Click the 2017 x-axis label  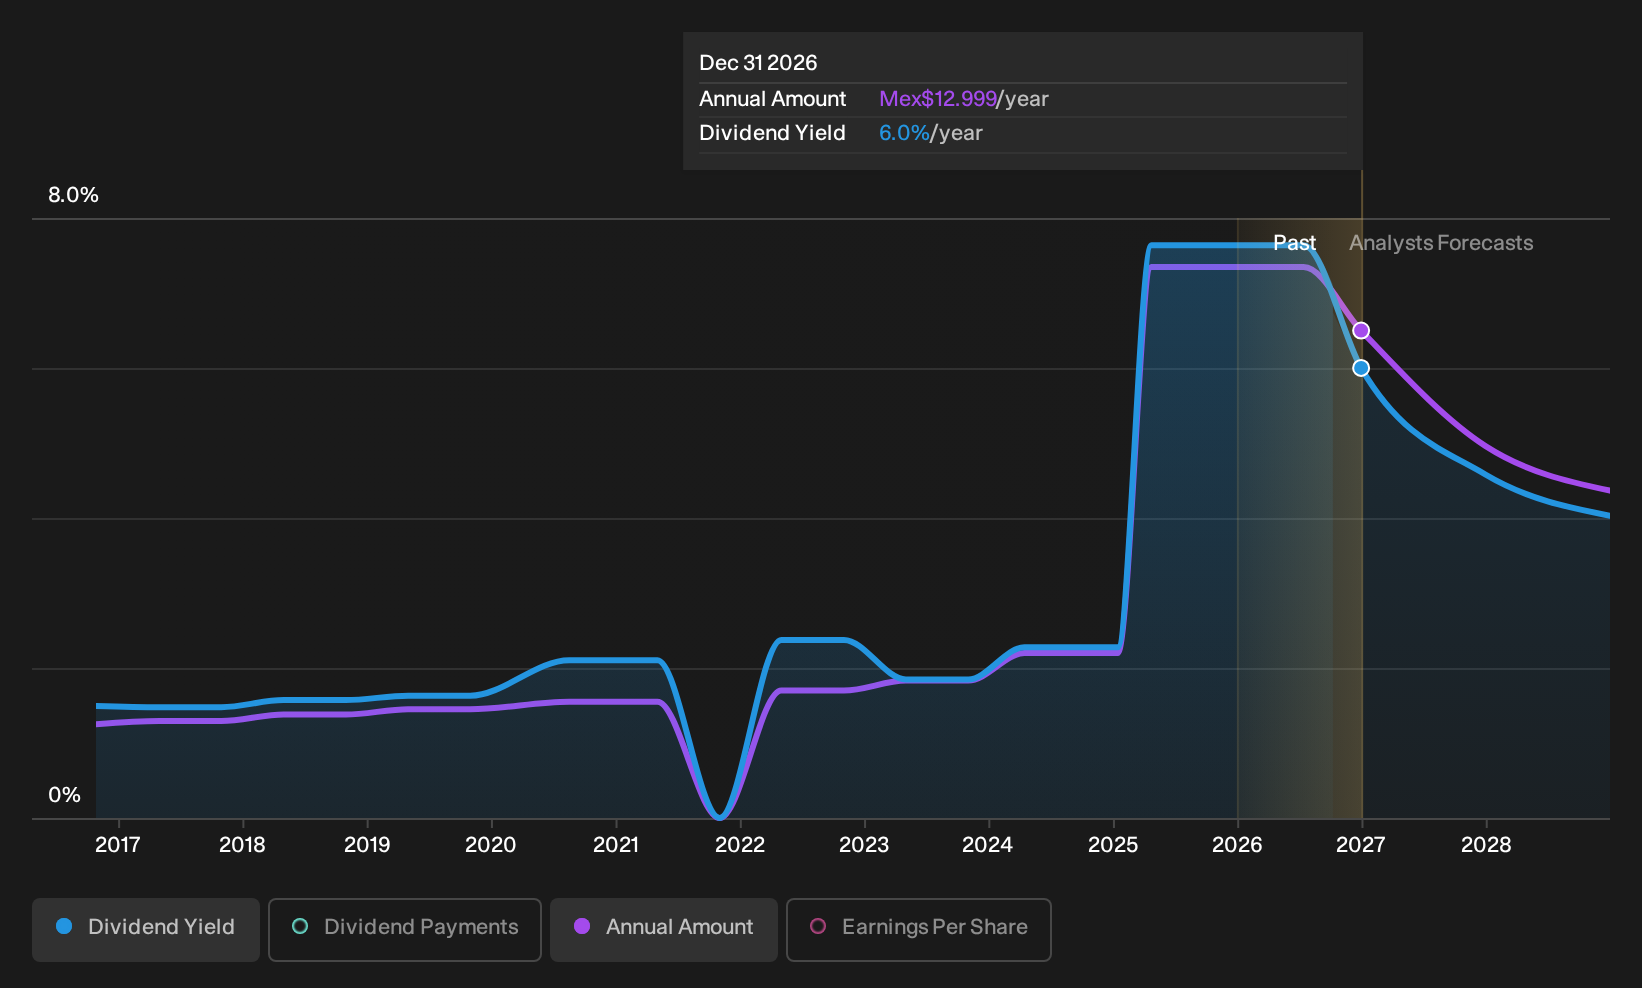coord(118,845)
